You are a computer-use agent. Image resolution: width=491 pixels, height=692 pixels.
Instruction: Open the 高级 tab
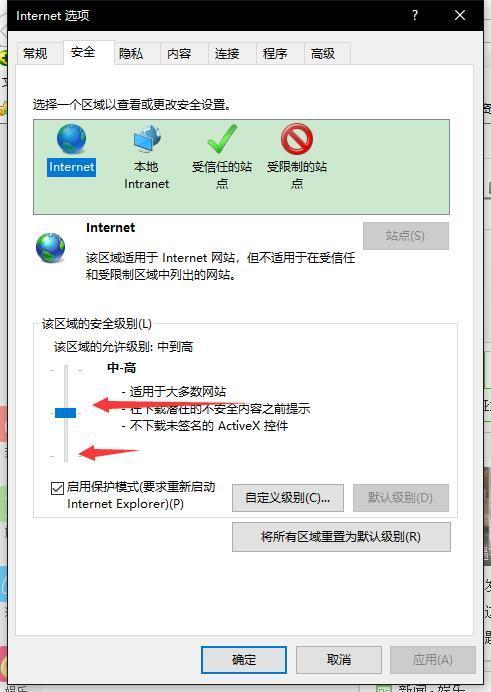pos(323,54)
